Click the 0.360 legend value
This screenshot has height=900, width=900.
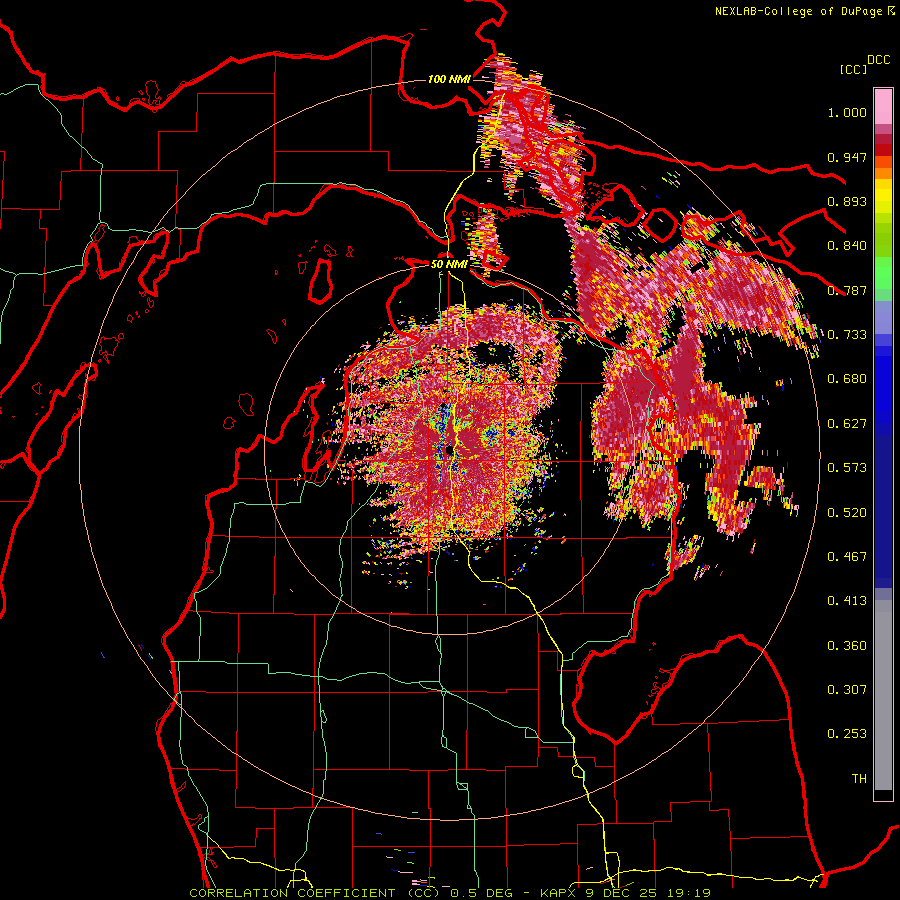tap(847, 646)
